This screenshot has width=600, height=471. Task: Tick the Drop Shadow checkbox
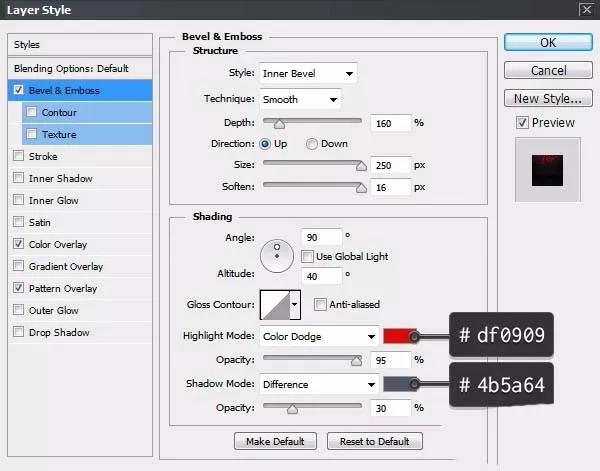(x=18, y=331)
